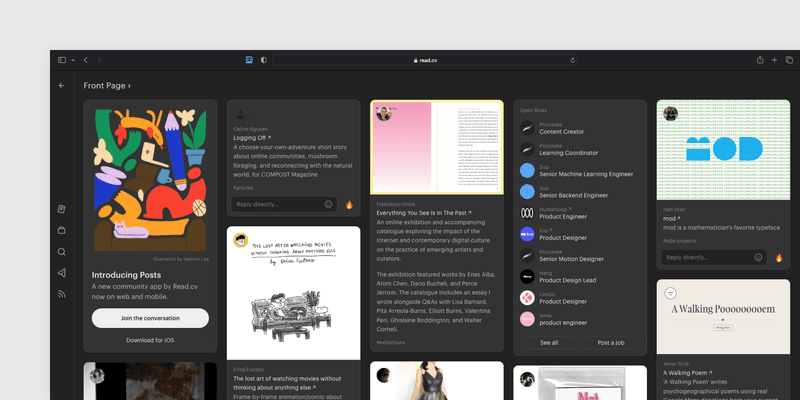Open the jobs briefcase icon in sidebar
800x400 pixels.
click(x=62, y=230)
